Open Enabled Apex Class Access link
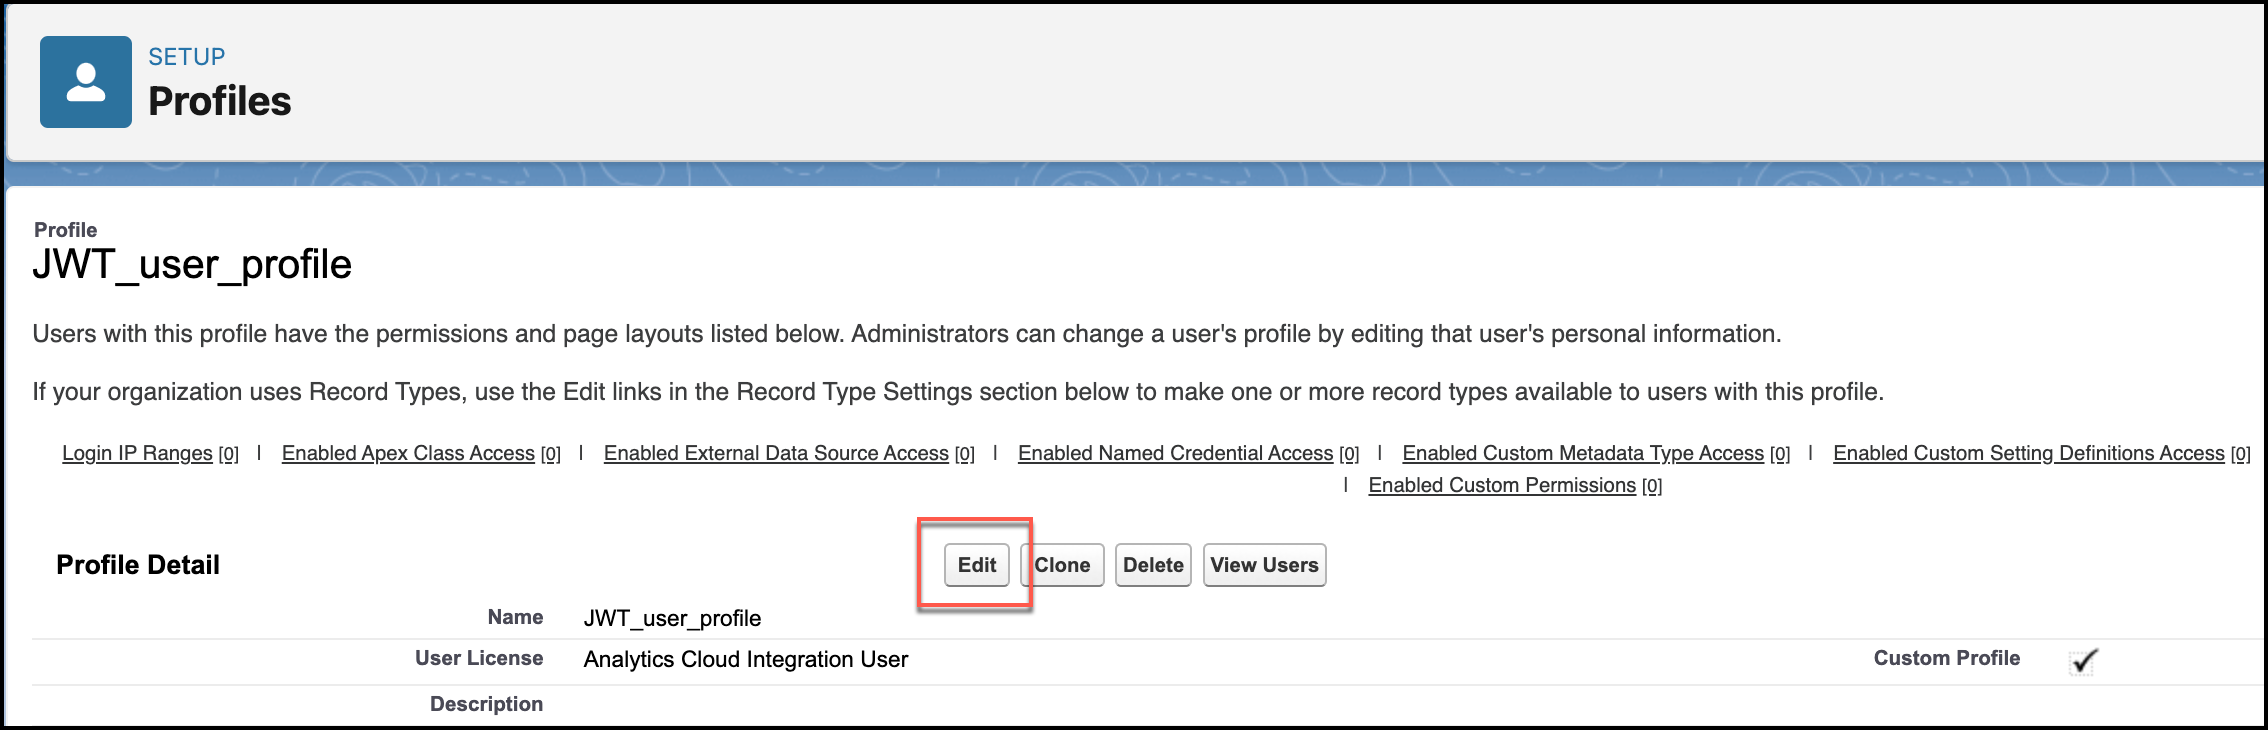 (408, 453)
